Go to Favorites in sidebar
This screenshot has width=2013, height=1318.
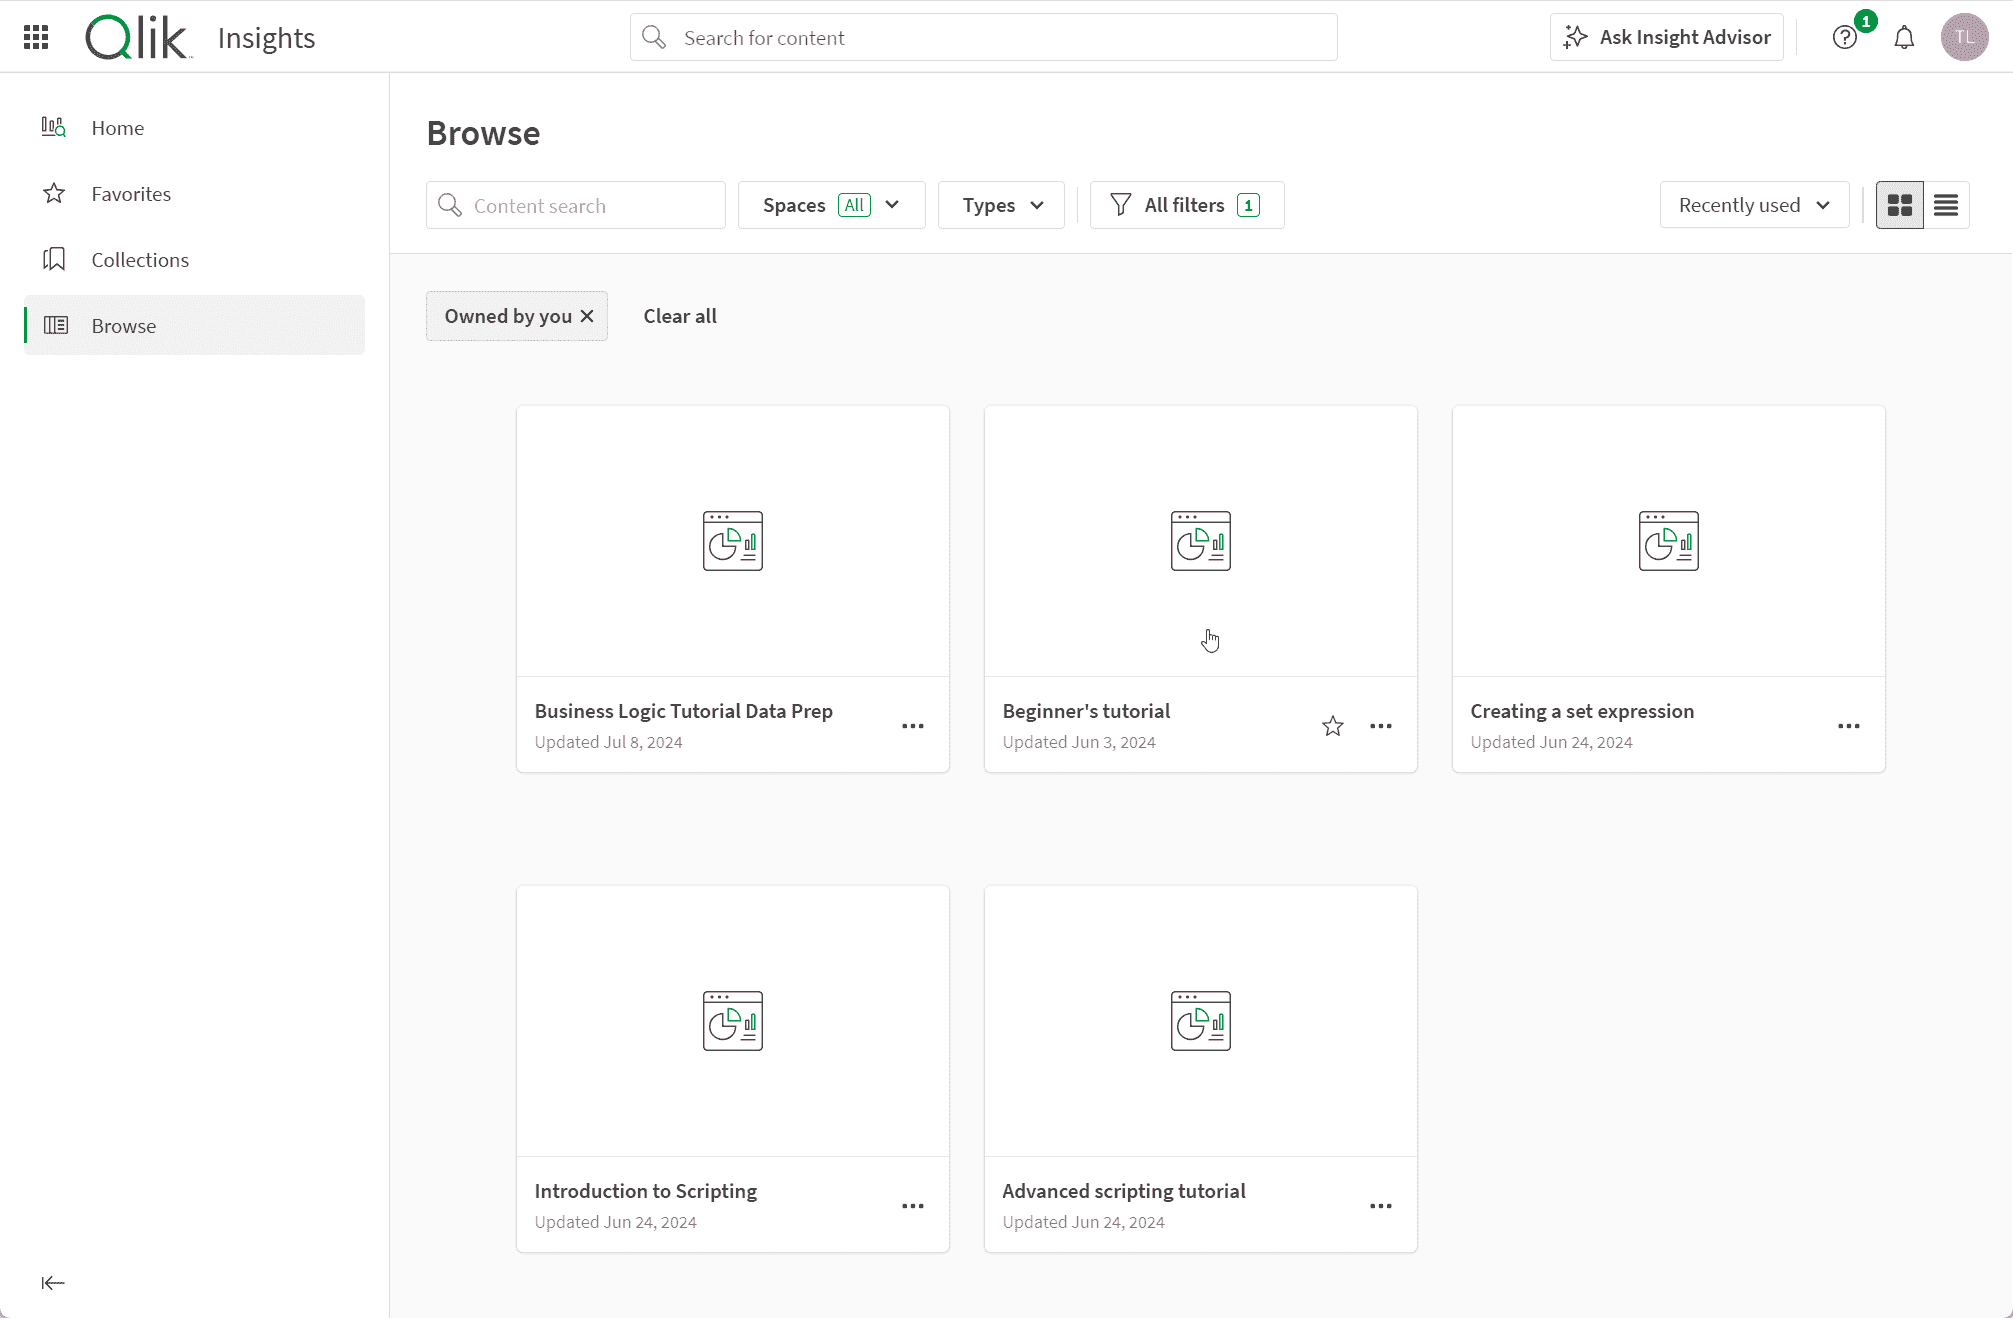131,194
